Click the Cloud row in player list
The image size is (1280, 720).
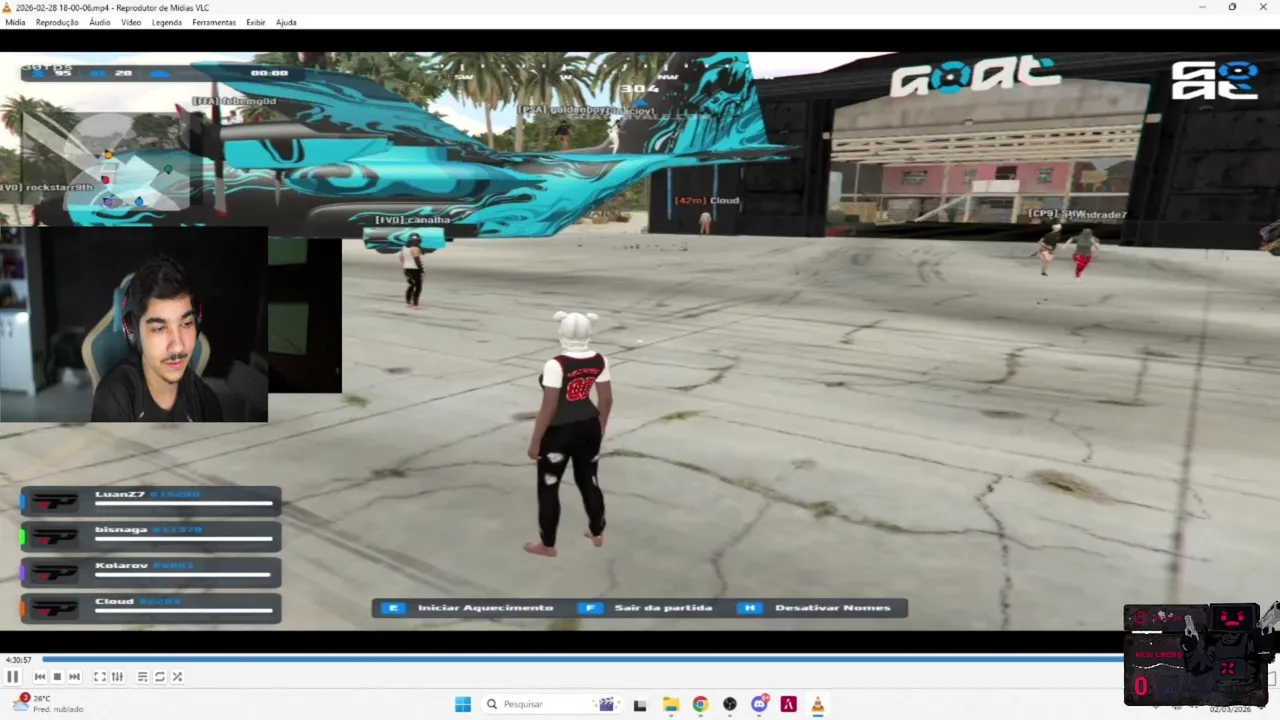pyautogui.click(x=150, y=607)
